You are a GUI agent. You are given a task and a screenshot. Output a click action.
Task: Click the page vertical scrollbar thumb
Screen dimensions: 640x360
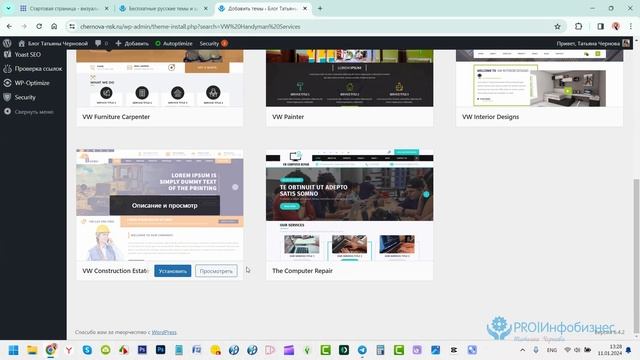[x=636, y=255]
